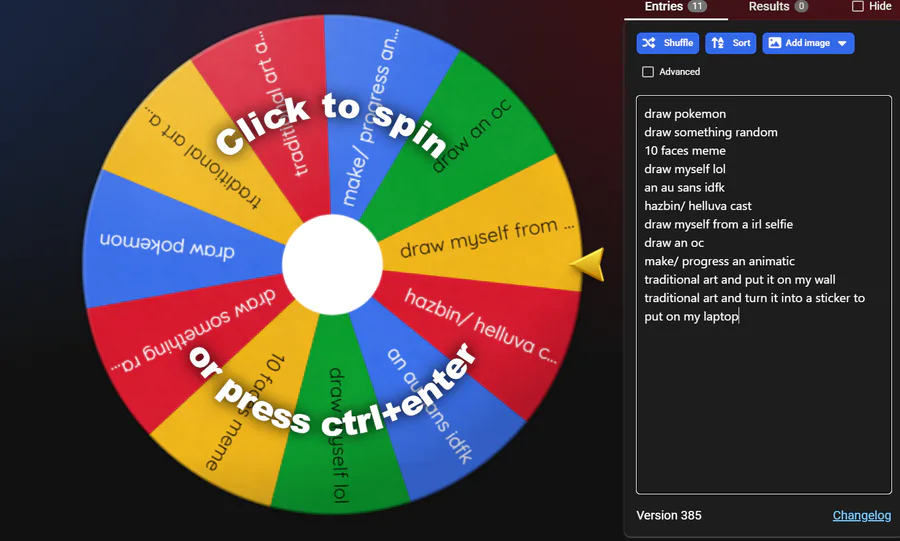Click the white center hub of the wheel
The image size is (900, 541).
(x=332, y=264)
